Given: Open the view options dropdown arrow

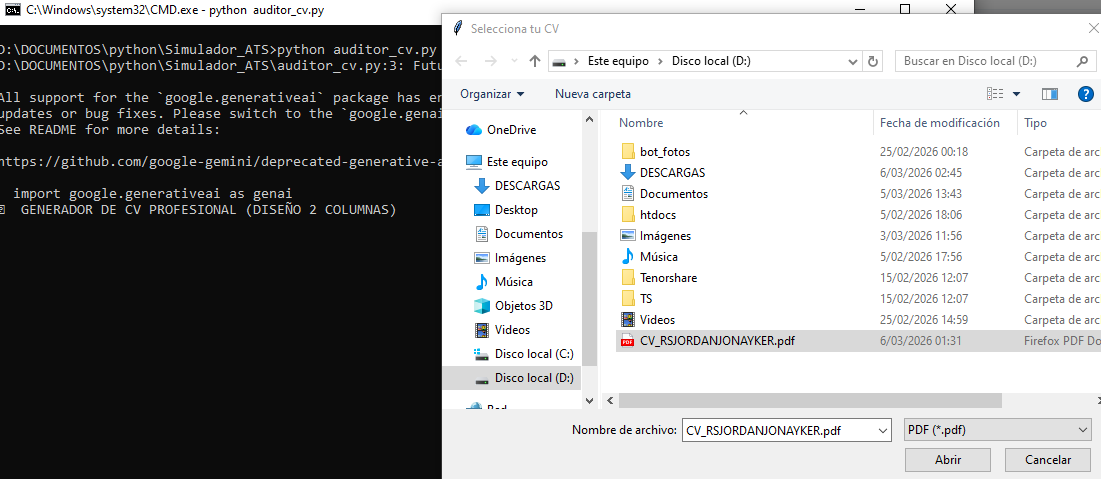Looking at the screenshot, I should click(1017, 94).
